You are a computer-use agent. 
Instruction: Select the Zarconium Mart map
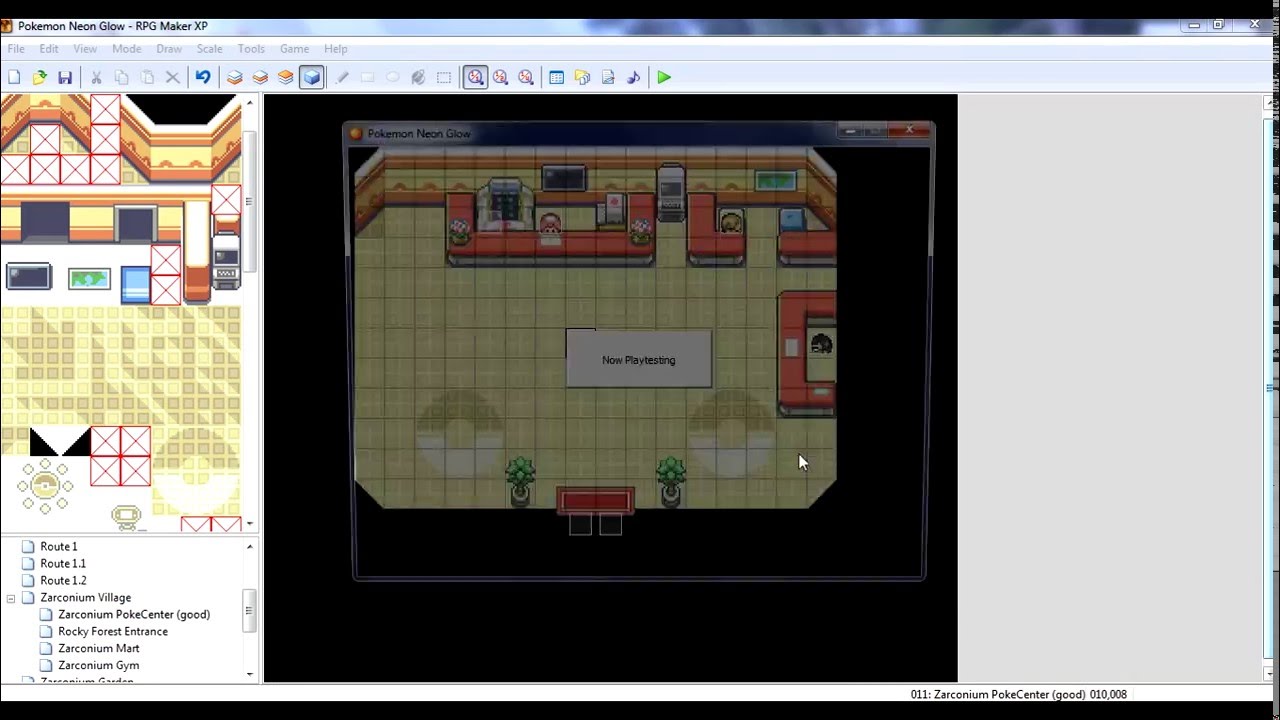(98, 649)
